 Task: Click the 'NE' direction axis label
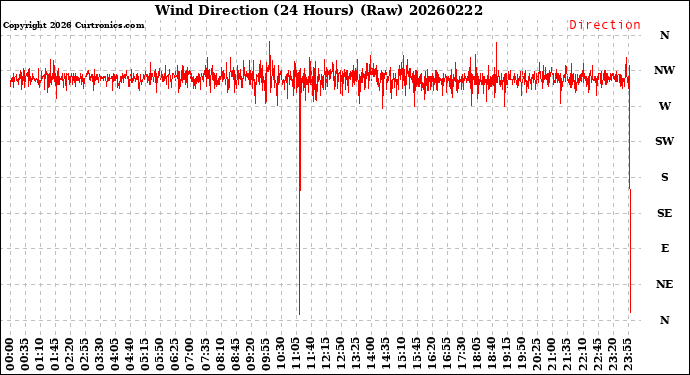click(x=664, y=284)
